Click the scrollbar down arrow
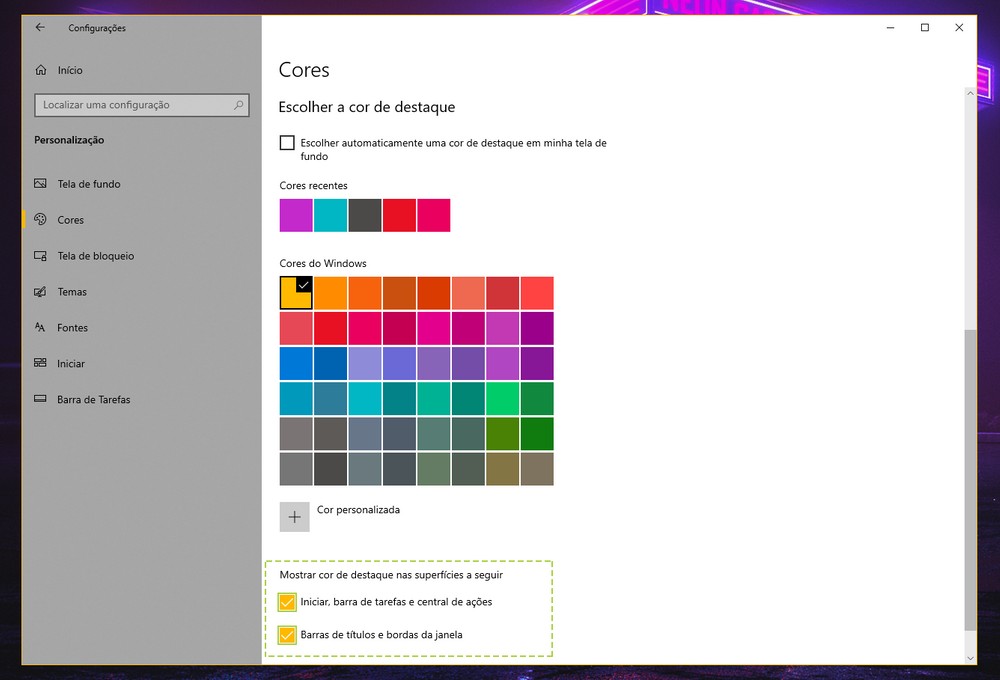Screen dimensions: 1000x680 970,657
